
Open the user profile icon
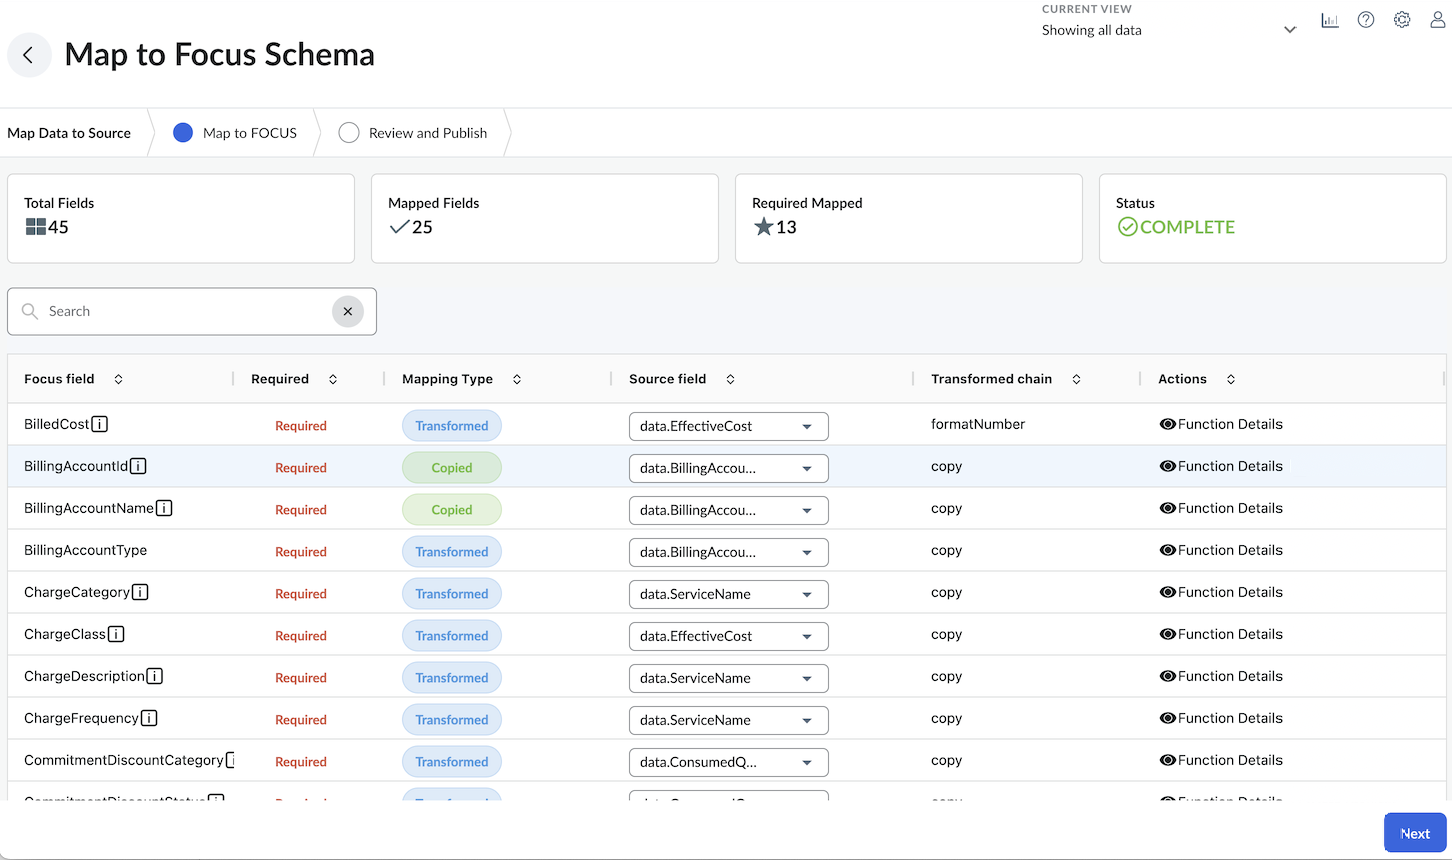1437,20
